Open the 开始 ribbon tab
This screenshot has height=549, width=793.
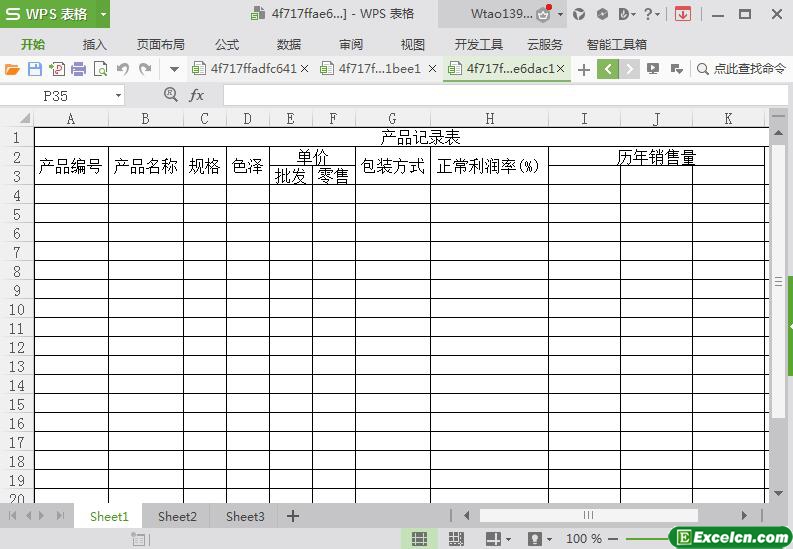(x=33, y=44)
